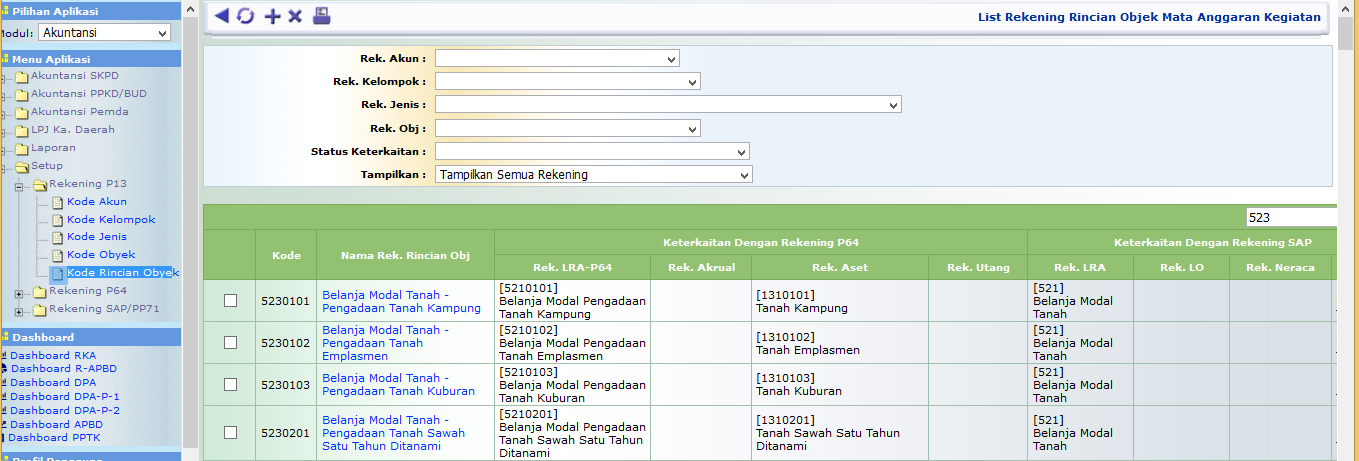Open Kode Kelompok in the menu tree

111,220
